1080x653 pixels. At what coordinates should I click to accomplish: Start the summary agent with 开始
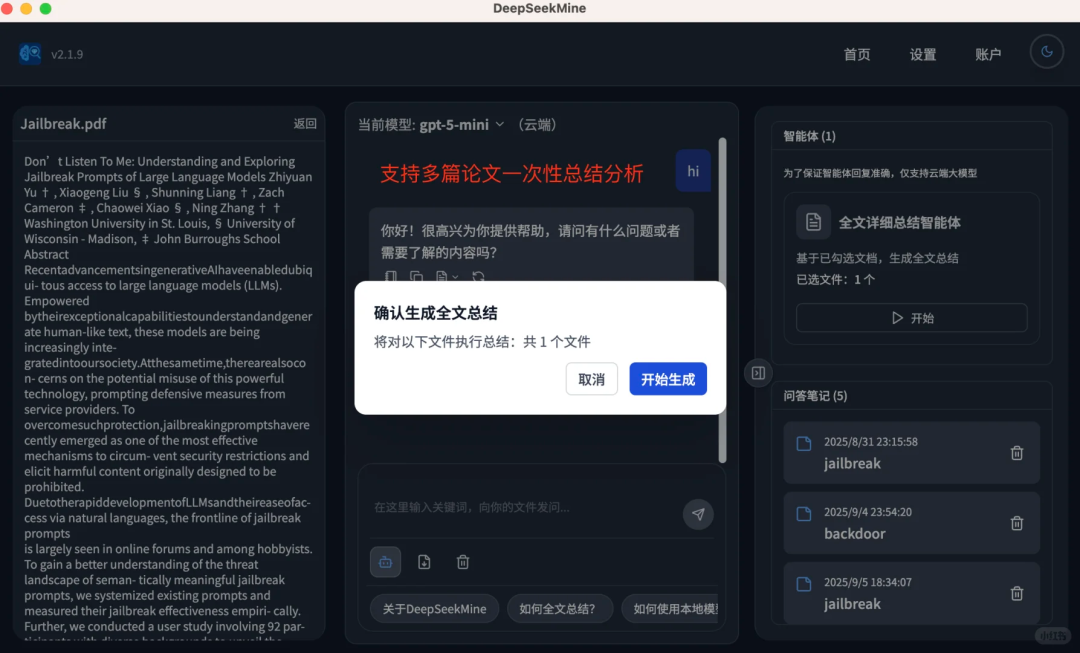pos(911,318)
